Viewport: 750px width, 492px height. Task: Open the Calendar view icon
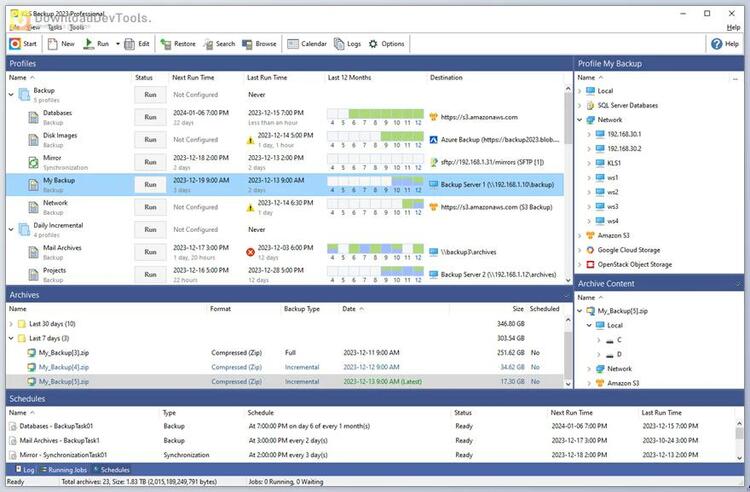[293, 44]
